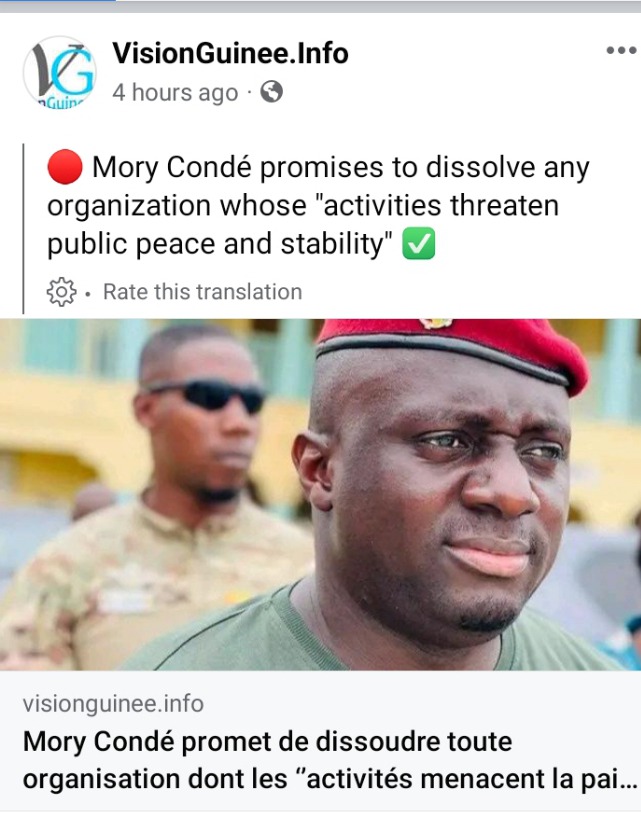Open the Mory Condé promet de dissoudre headline

[330, 760]
